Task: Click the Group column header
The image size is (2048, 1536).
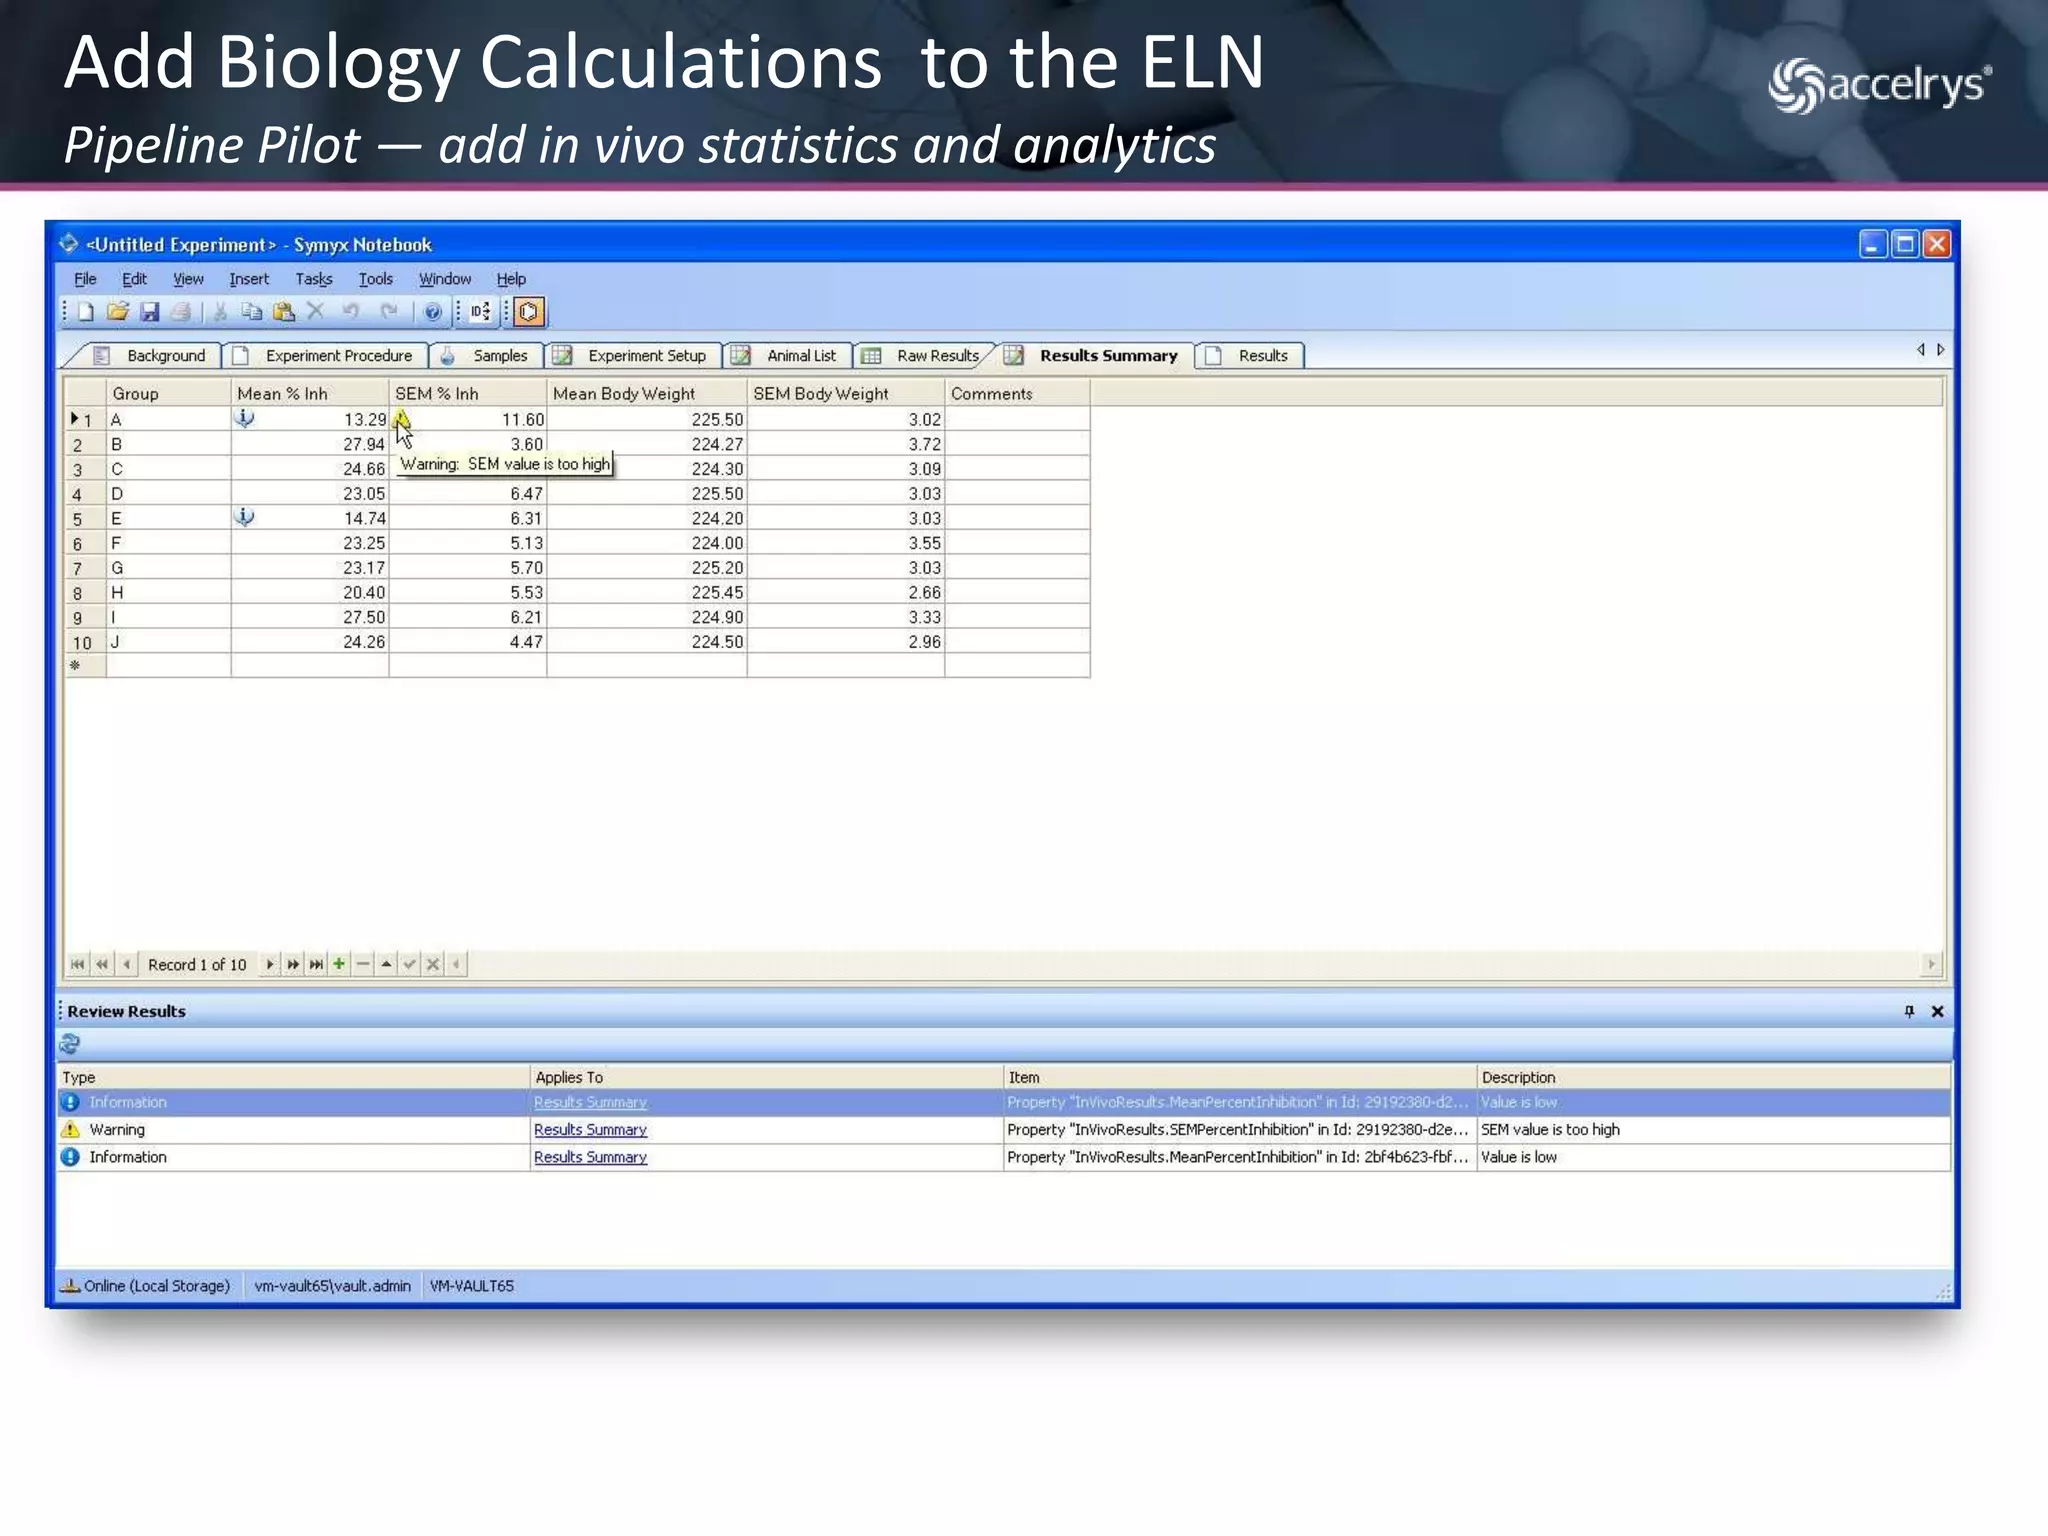Action: [x=168, y=393]
